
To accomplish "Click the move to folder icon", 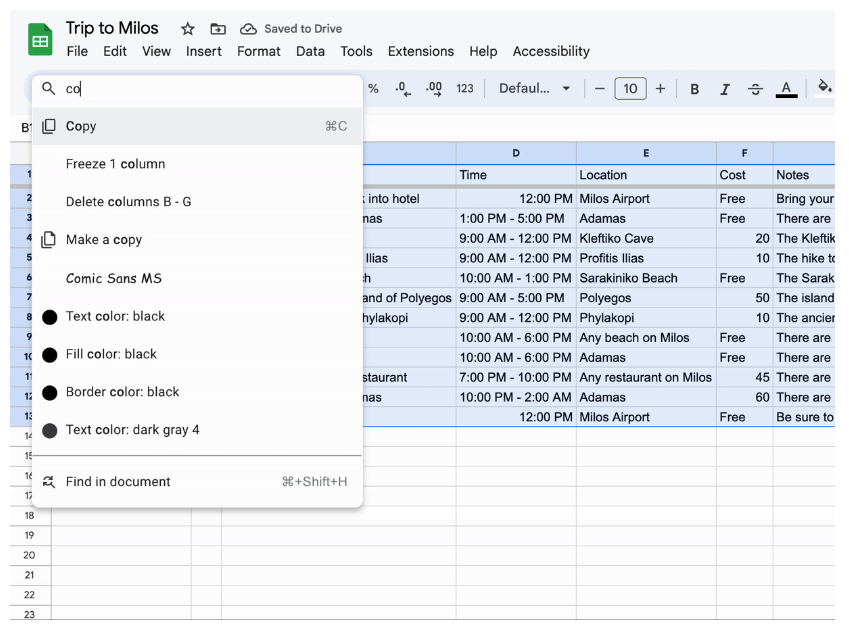I will (x=218, y=29).
